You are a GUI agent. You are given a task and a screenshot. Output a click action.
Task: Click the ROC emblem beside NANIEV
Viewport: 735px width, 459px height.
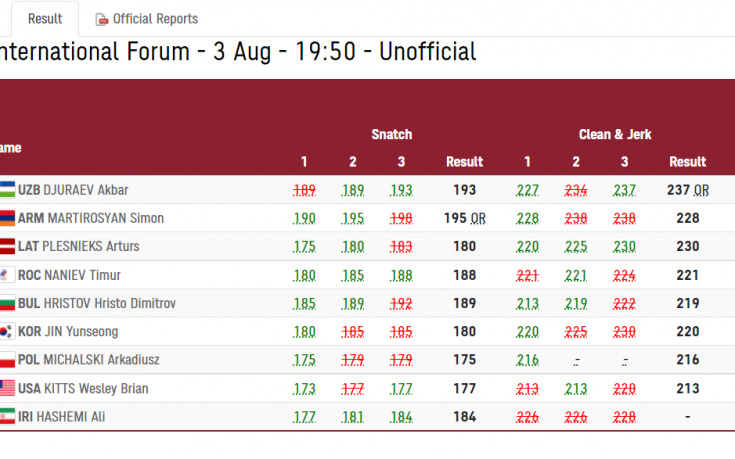tap(7, 275)
